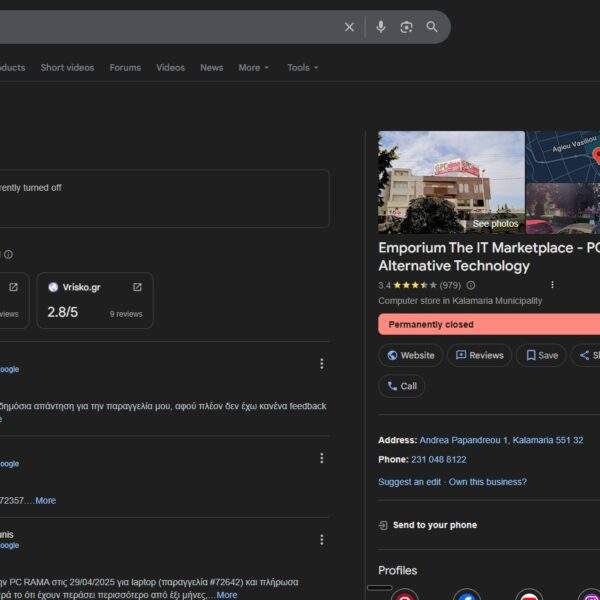Click the magnifying glass search icon
The image size is (600, 600).
[432, 27]
